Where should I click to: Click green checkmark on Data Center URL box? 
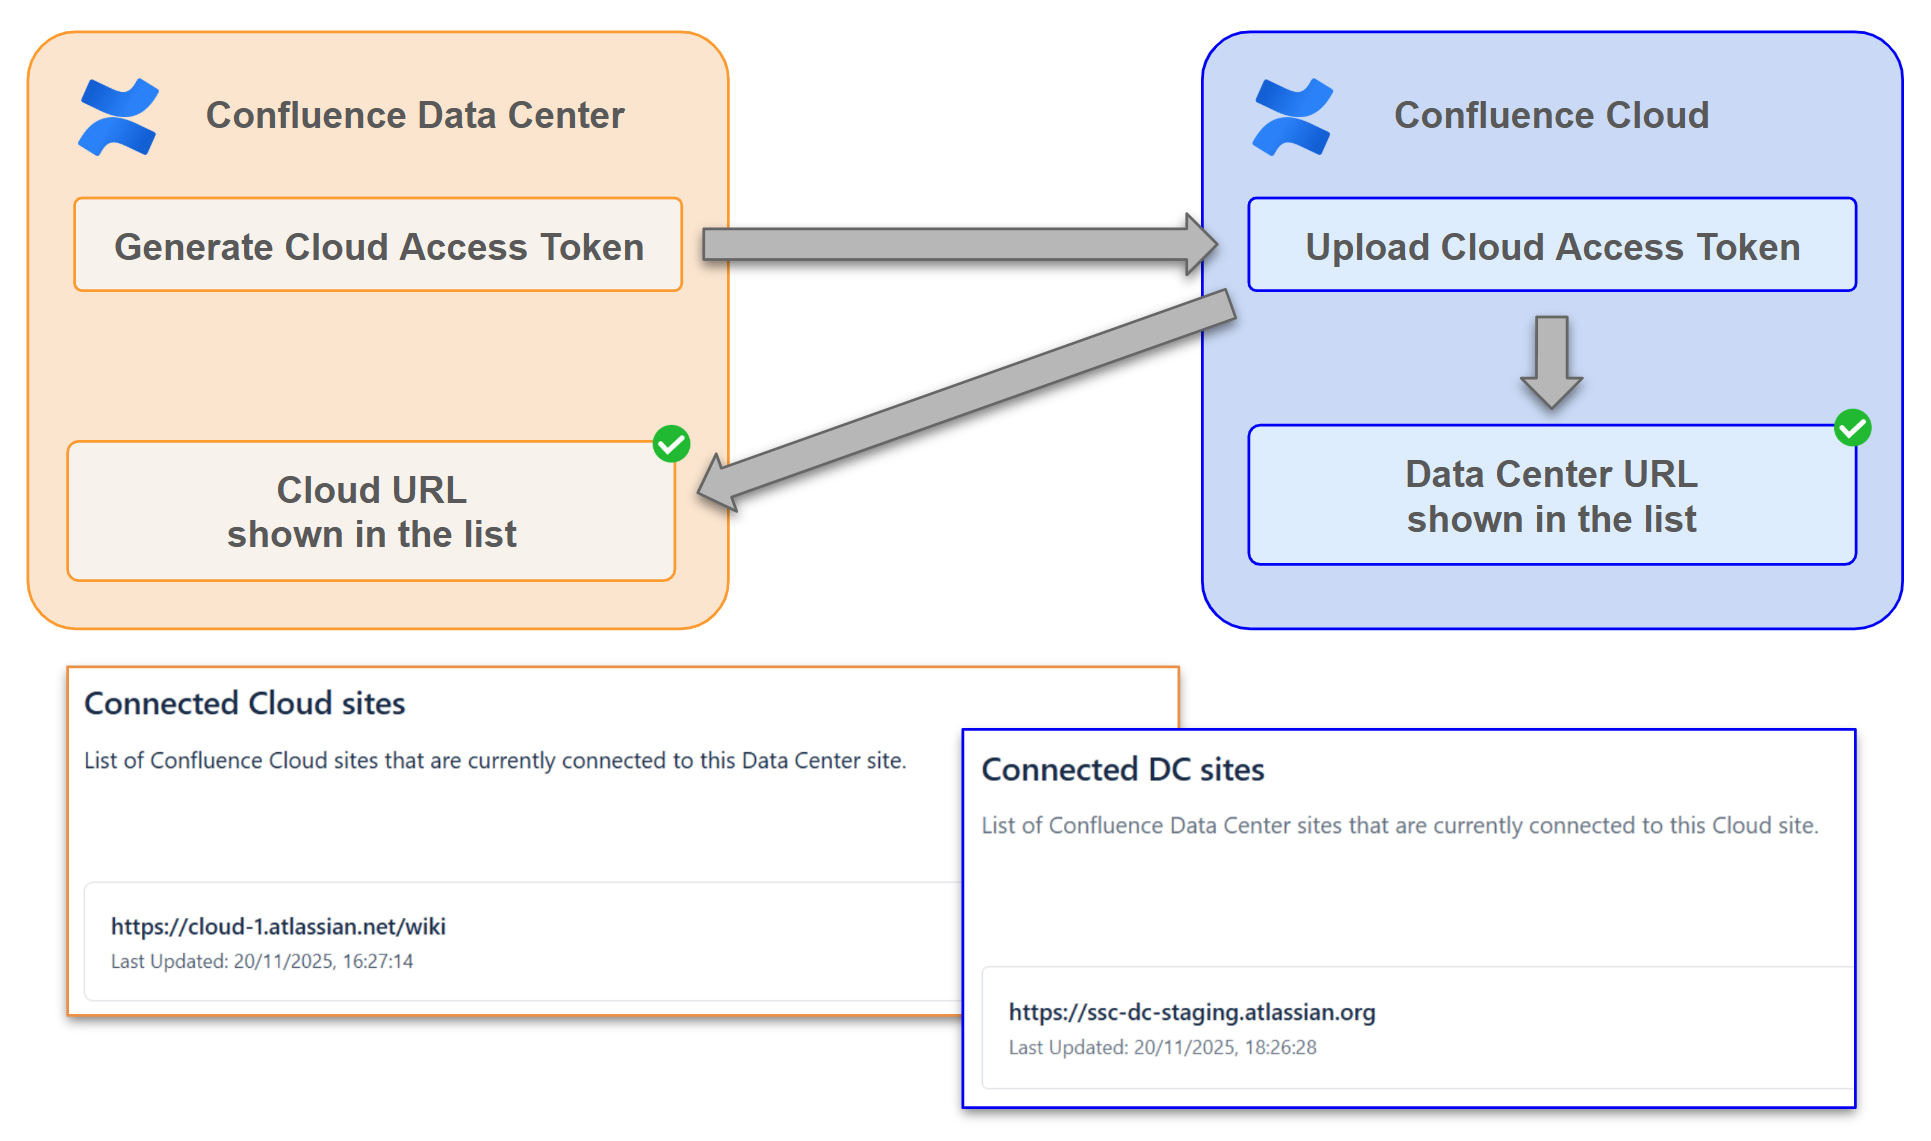click(1852, 428)
